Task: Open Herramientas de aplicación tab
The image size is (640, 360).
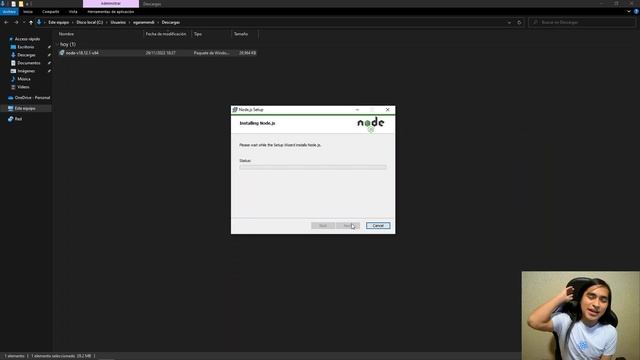Action: (x=111, y=12)
